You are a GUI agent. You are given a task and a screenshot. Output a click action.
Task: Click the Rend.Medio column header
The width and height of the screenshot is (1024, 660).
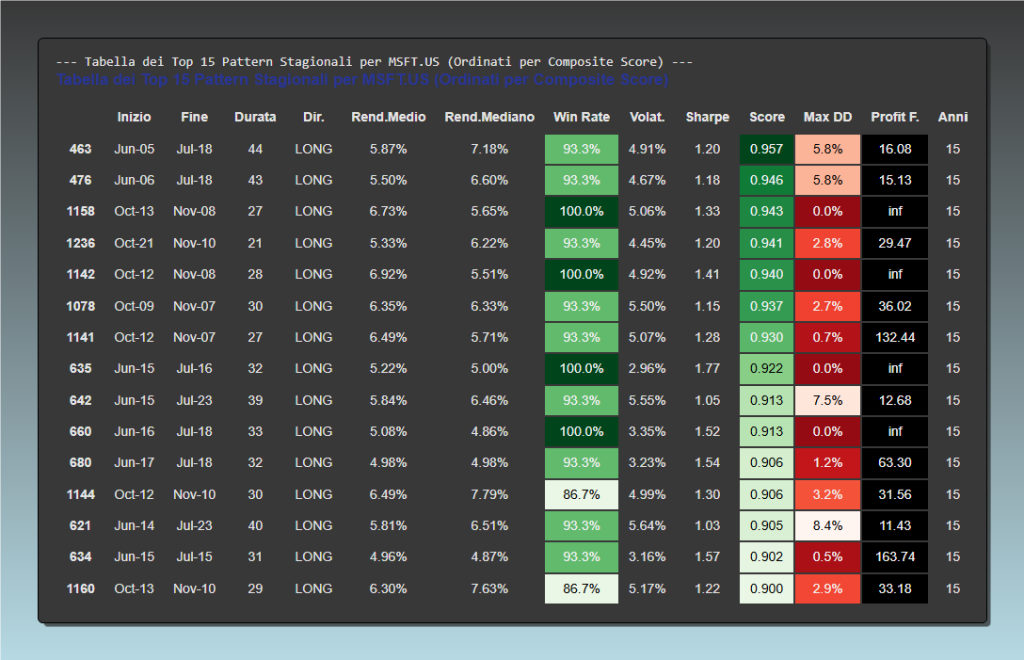click(x=388, y=117)
